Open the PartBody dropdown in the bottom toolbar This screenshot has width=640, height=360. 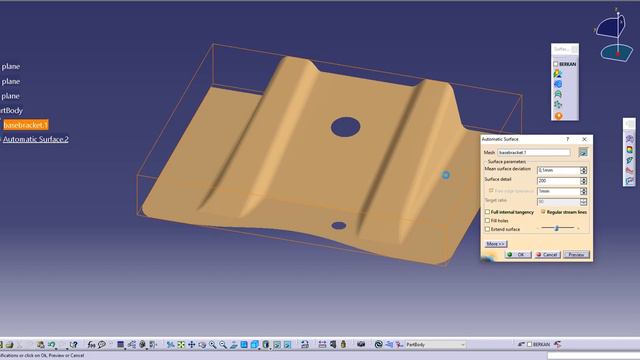[463, 344]
